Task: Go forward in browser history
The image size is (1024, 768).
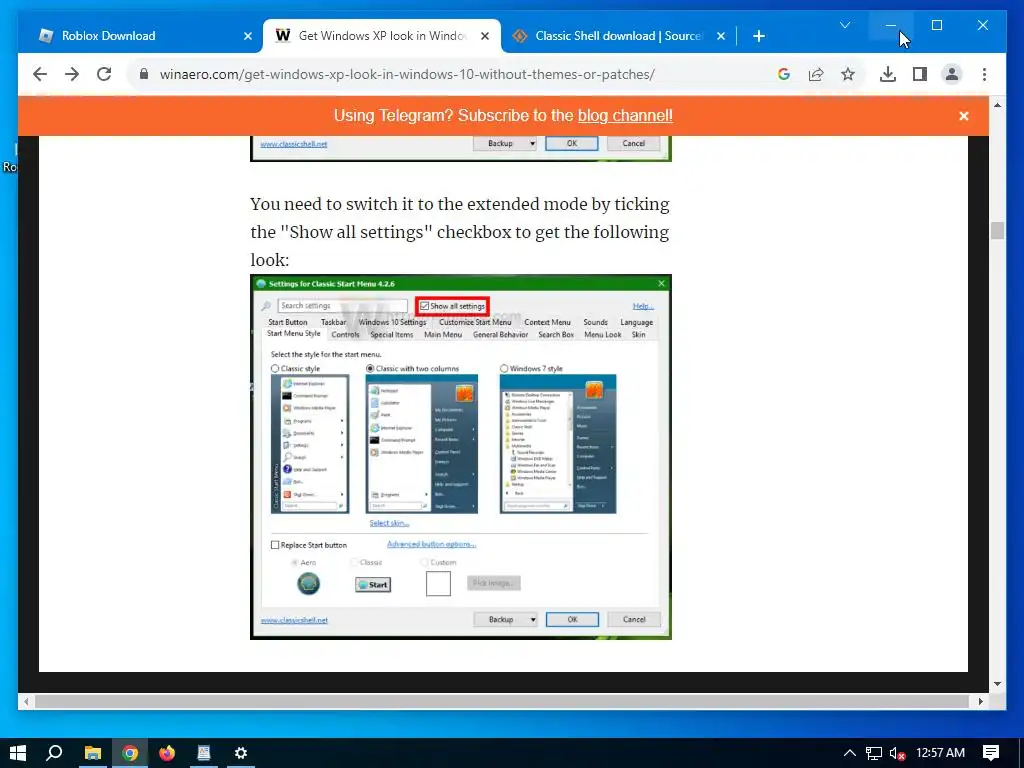Action: pos(72,74)
